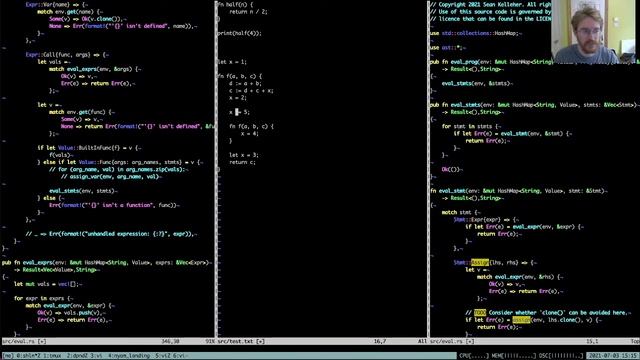The width and height of the screenshot is (640, 360).
Task: Click the 'Some(v) => Ok(v.clone()),' line
Action: [87, 19]
